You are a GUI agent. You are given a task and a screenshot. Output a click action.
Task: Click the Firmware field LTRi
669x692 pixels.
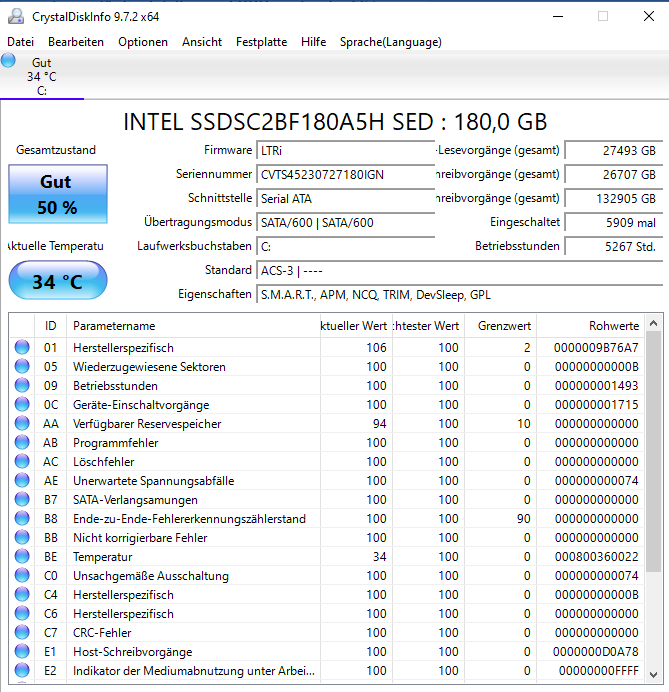[x=346, y=150]
